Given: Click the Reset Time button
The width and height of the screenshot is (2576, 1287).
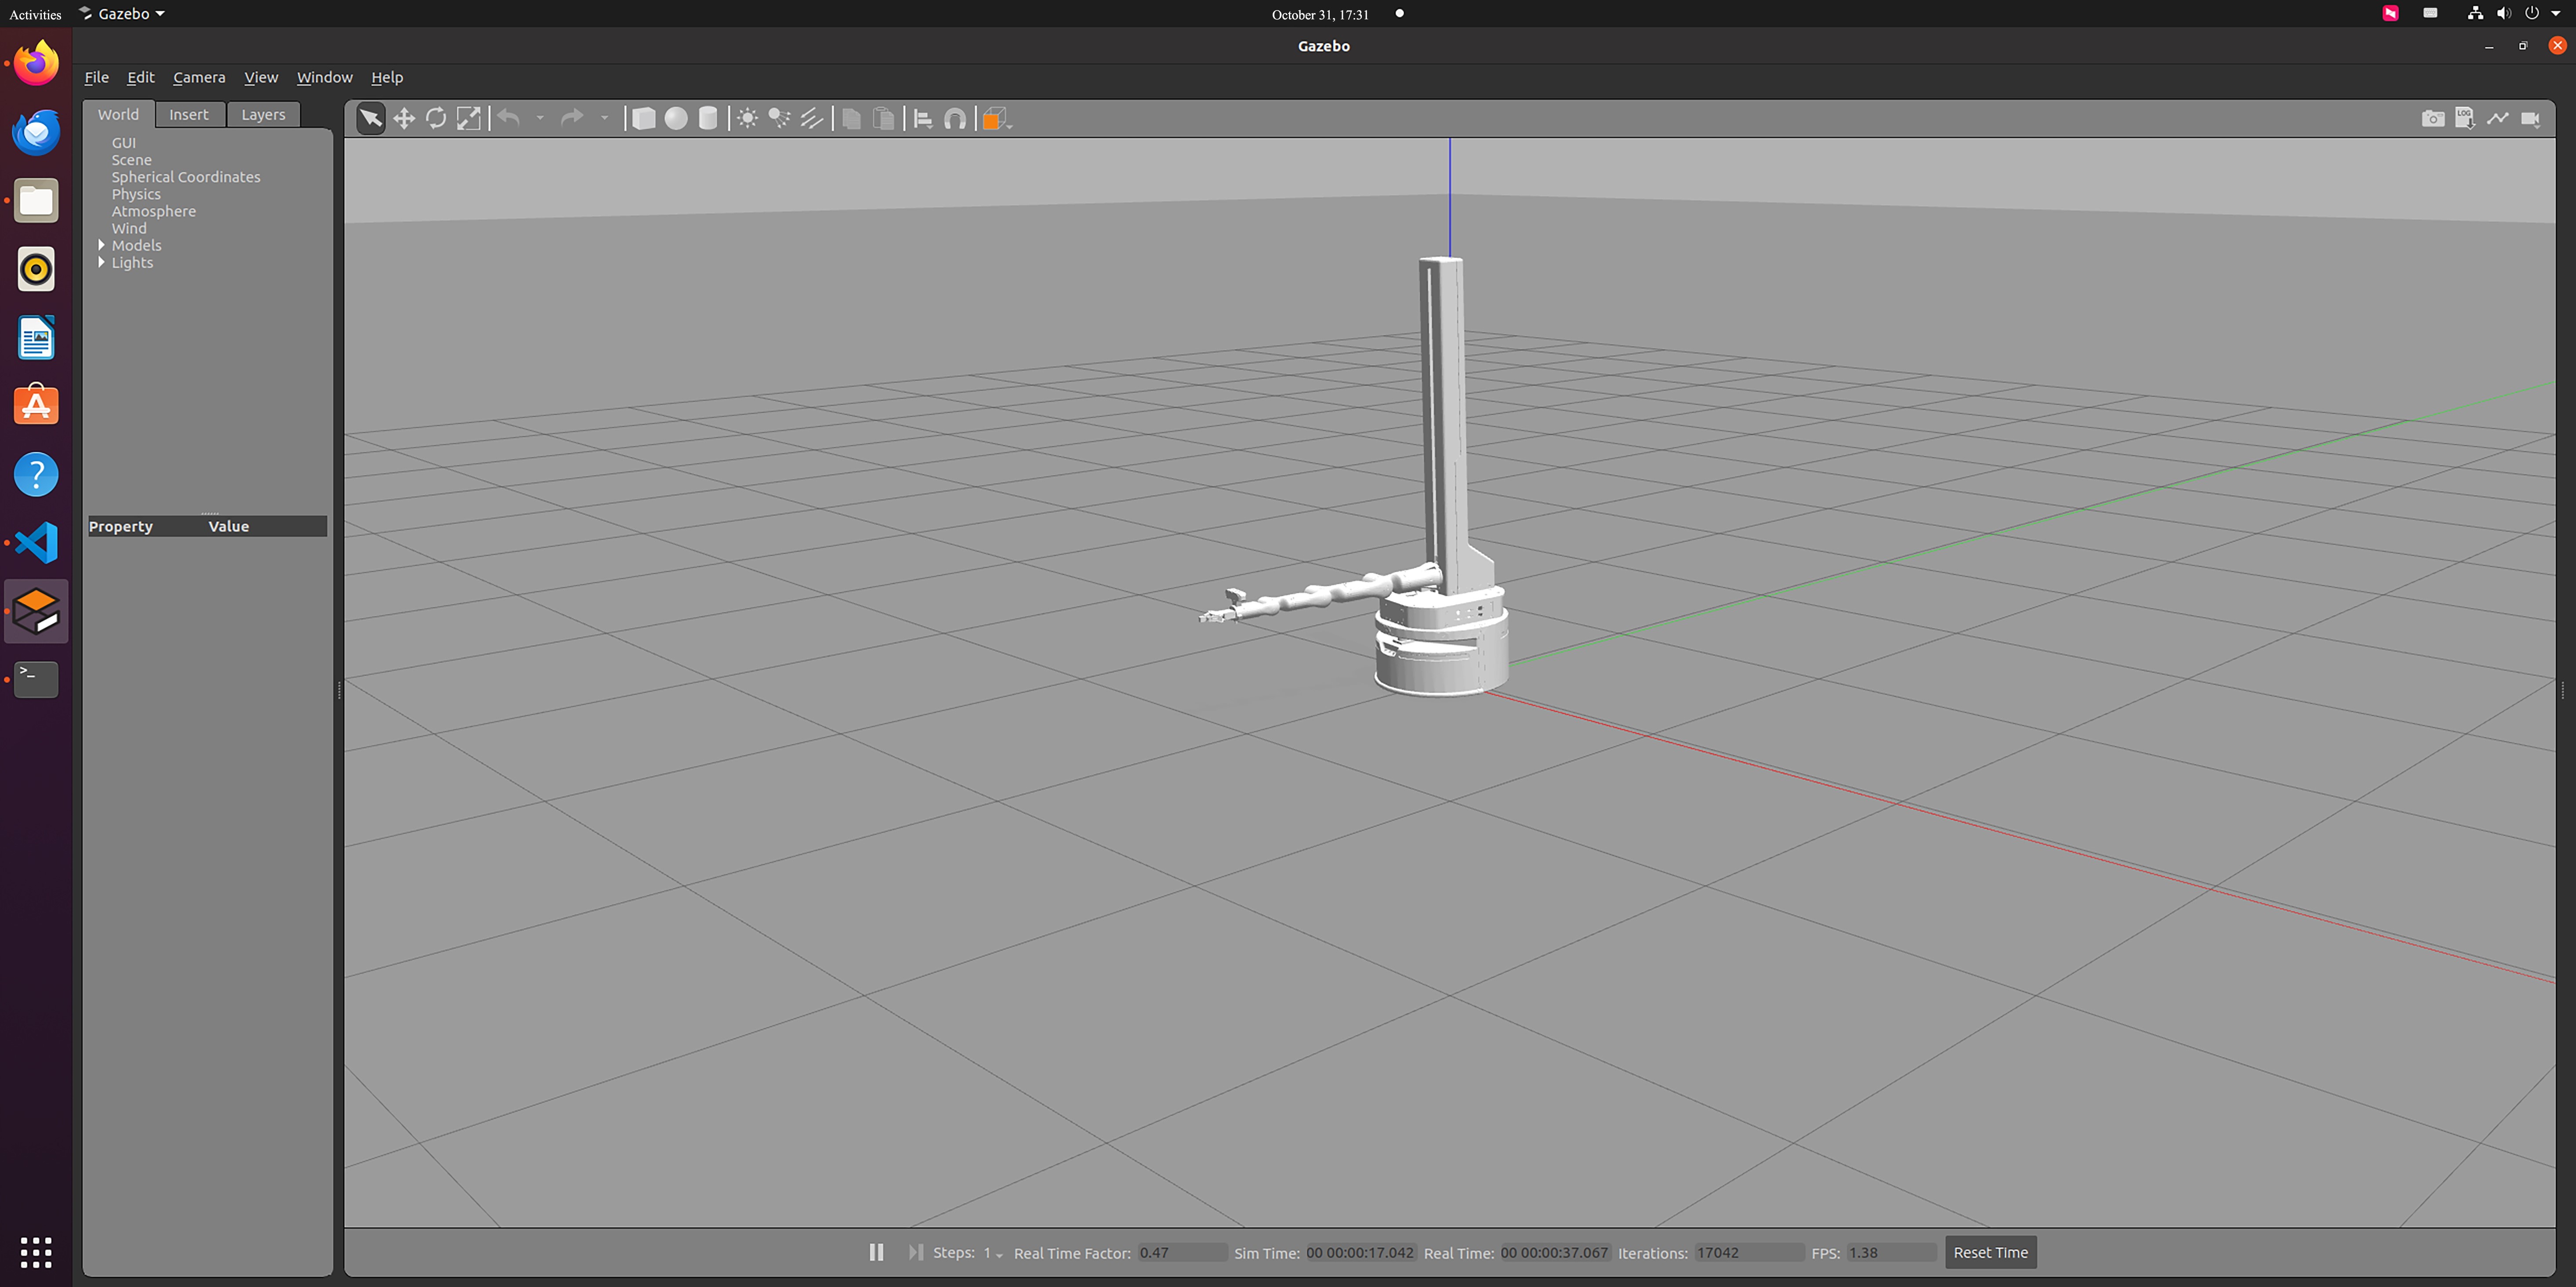Looking at the screenshot, I should (1990, 1252).
